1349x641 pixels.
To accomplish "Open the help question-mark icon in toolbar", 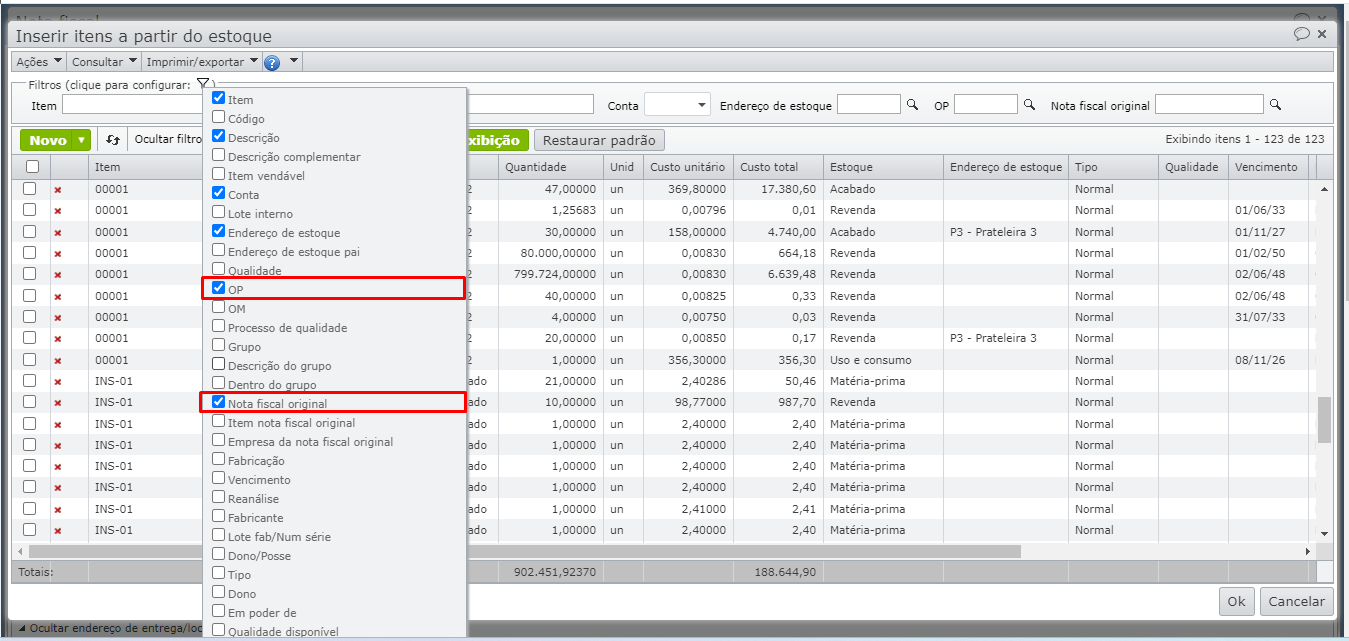I will pyautogui.click(x=271, y=62).
